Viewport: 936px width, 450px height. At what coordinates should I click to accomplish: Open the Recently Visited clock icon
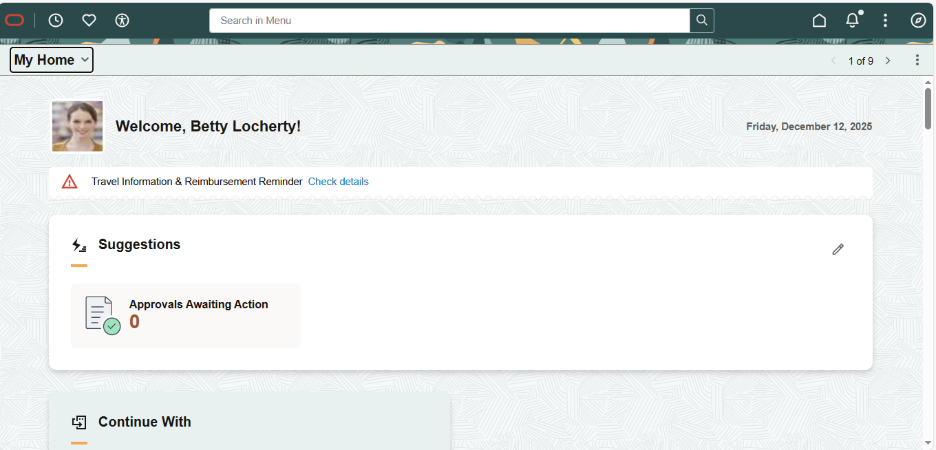[56, 20]
